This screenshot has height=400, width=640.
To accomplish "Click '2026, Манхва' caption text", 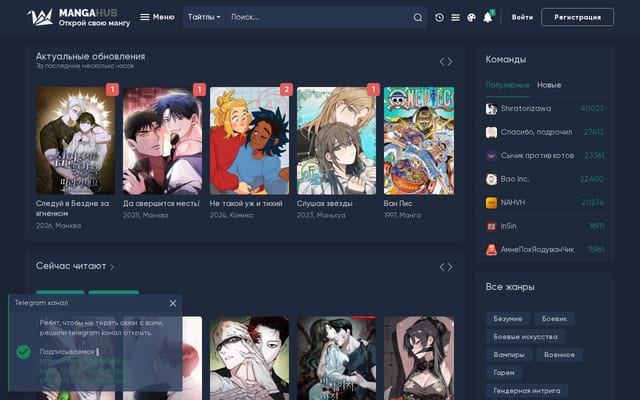I will coord(58,226).
